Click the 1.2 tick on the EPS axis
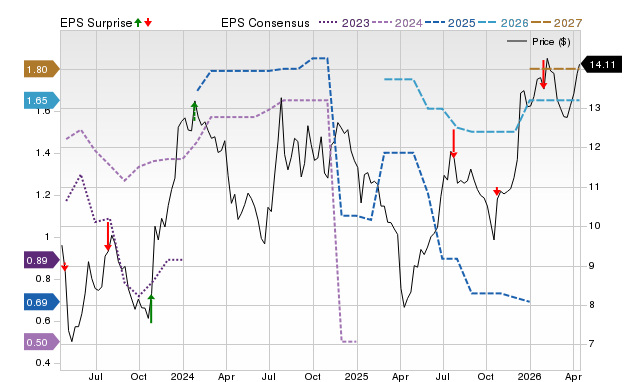640x382 pixels. coord(42,195)
